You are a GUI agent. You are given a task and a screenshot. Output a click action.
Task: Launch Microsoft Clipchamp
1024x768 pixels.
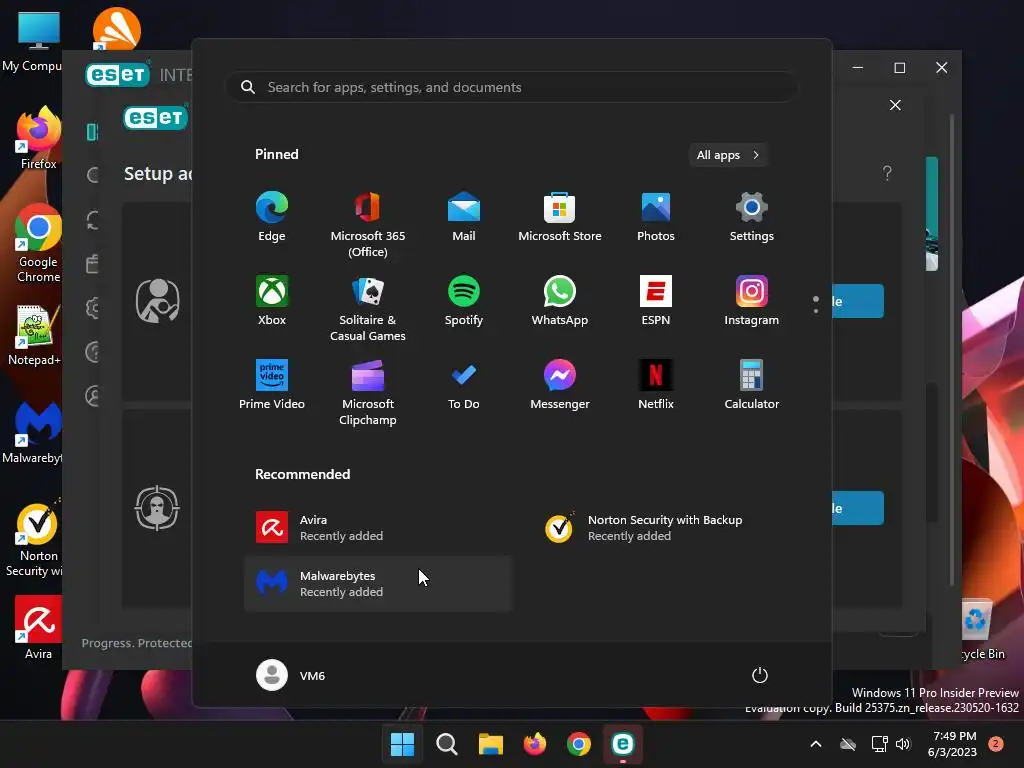pos(368,392)
